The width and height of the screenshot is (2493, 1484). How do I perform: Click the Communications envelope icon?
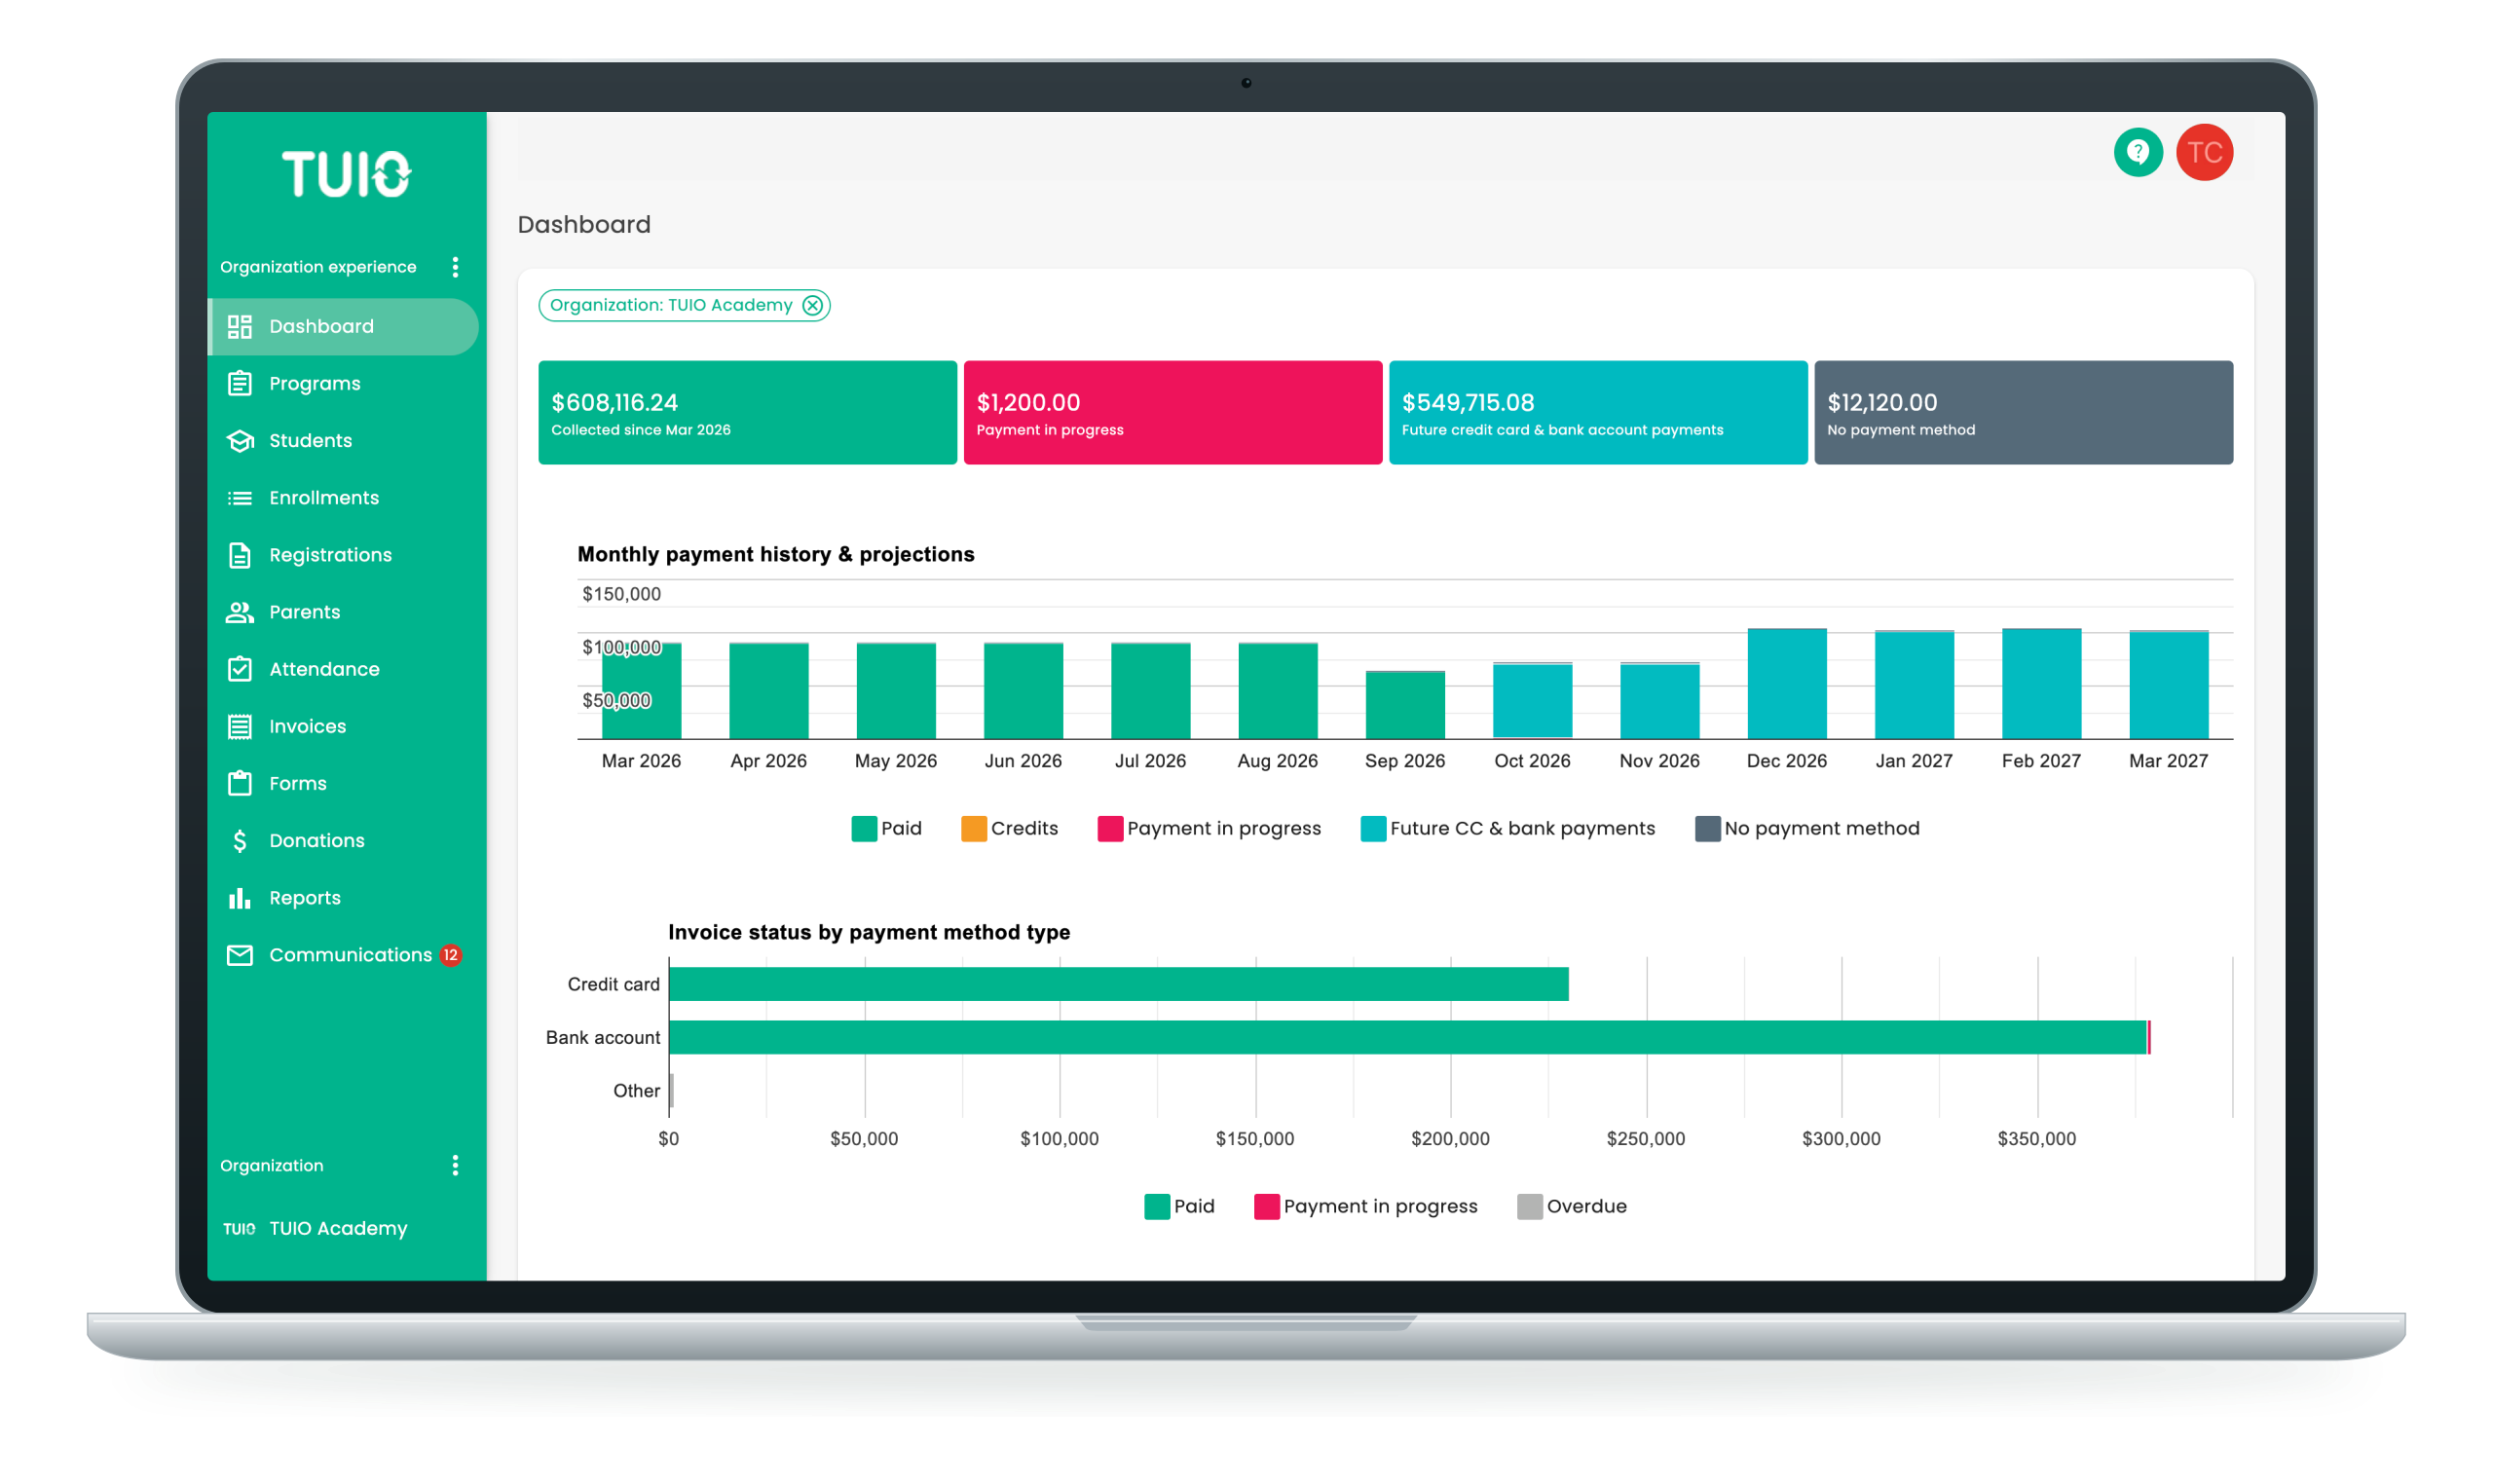click(x=239, y=955)
